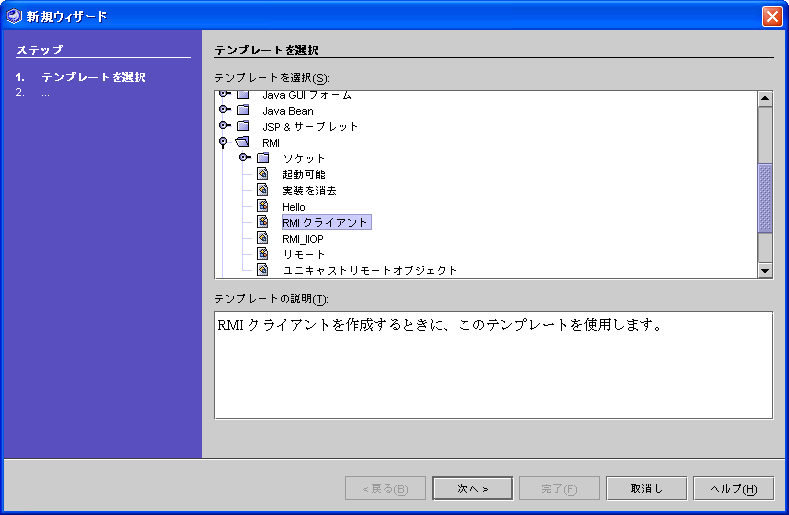This screenshot has height=515, width=789.
Task: Click the 起動可能 template file icon
Action: tap(262, 175)
